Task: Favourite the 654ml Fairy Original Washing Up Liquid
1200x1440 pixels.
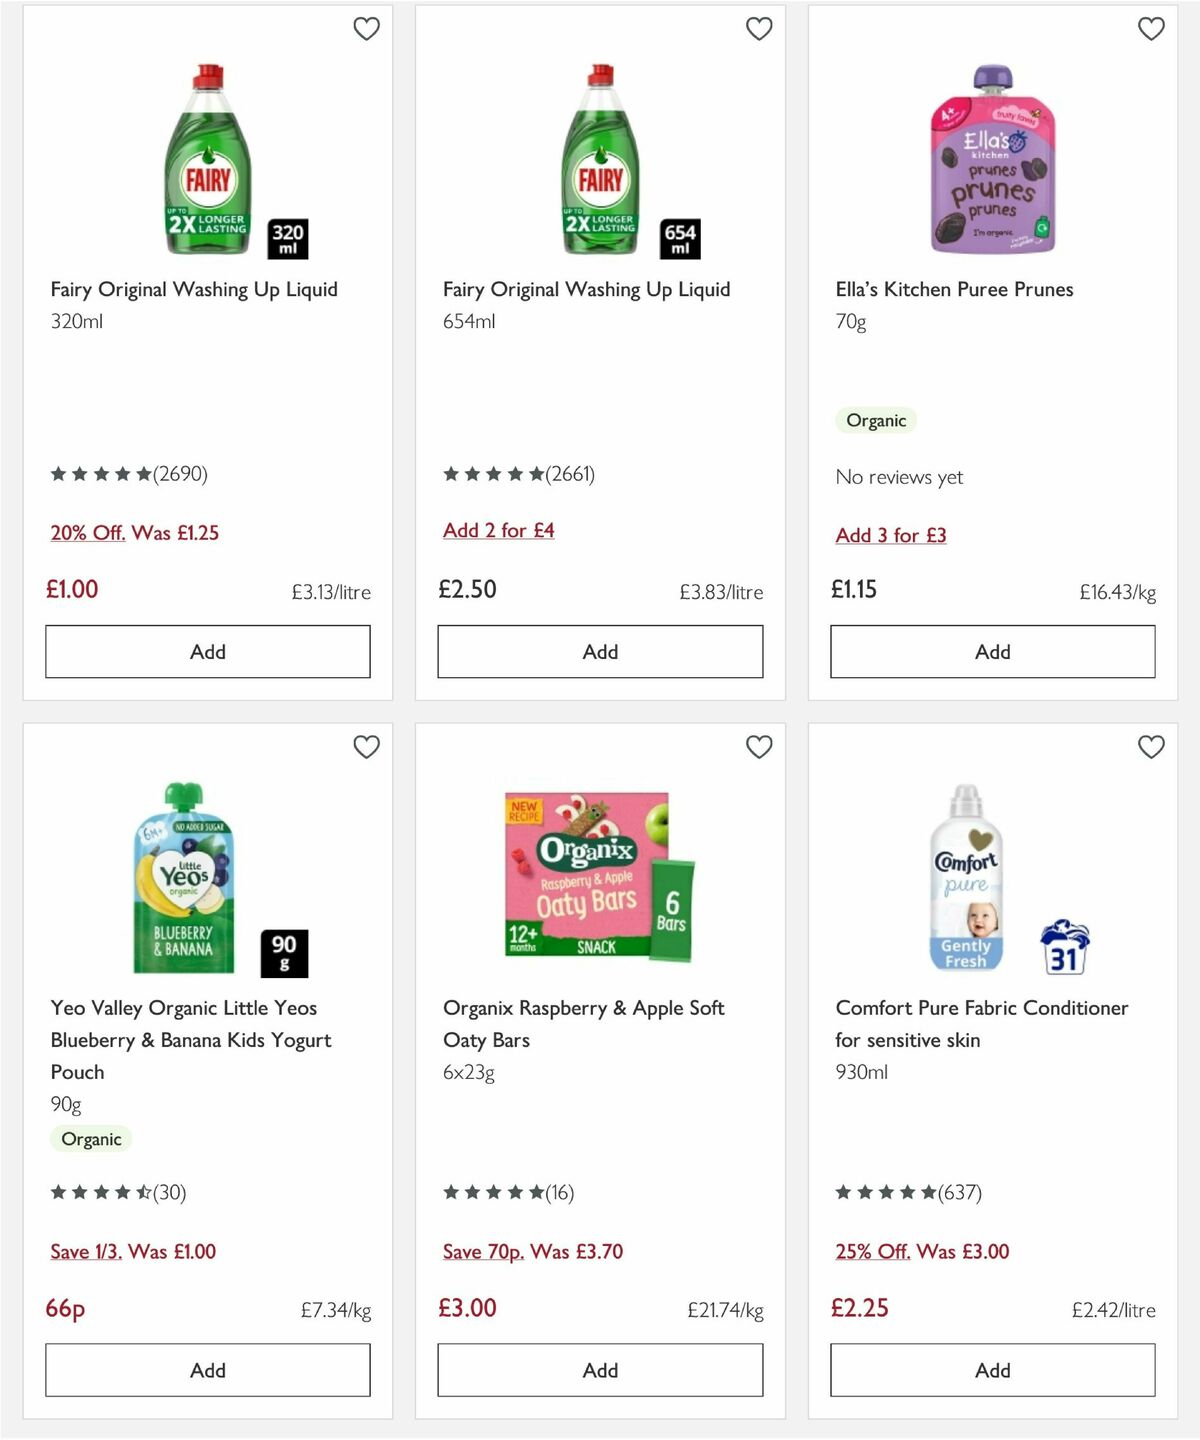Action: click(759, 30)
